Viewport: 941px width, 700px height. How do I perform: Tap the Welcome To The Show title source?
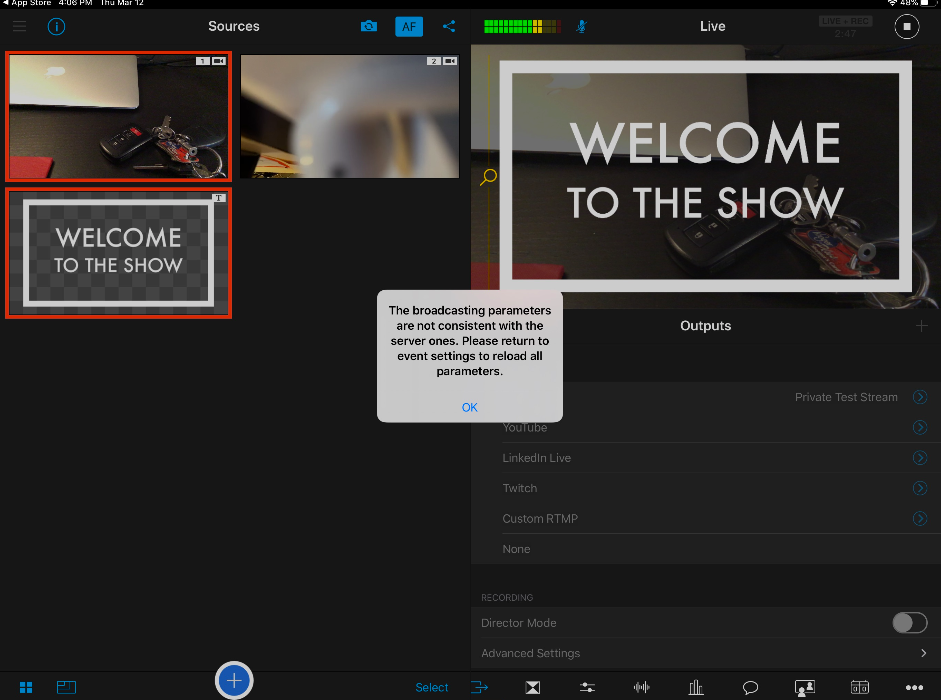tap(118, 253)
